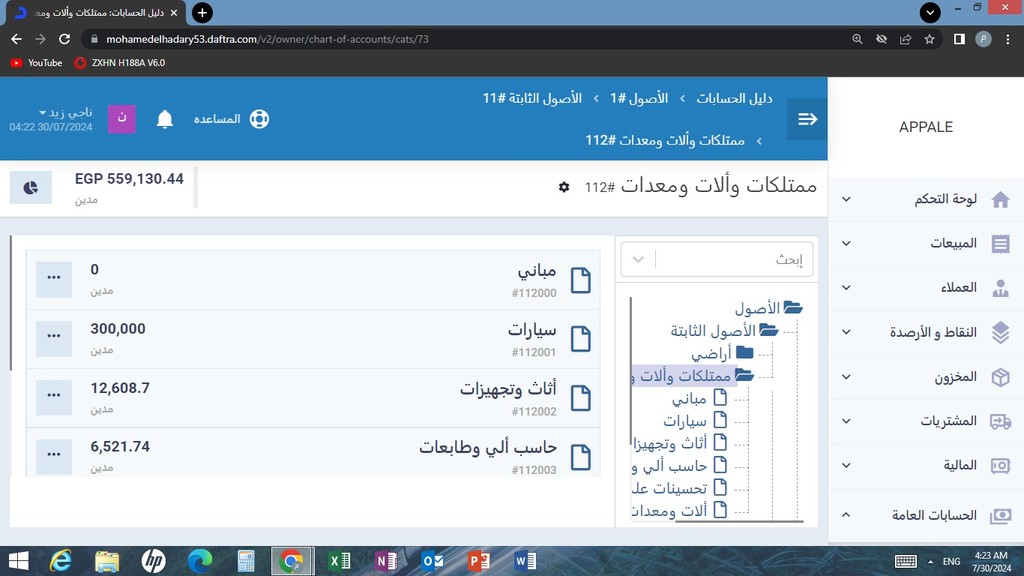The width and height of the screenshot is (1024, 576).
Task: Open three-dot menu for مباني row
Action: point(54,279)
